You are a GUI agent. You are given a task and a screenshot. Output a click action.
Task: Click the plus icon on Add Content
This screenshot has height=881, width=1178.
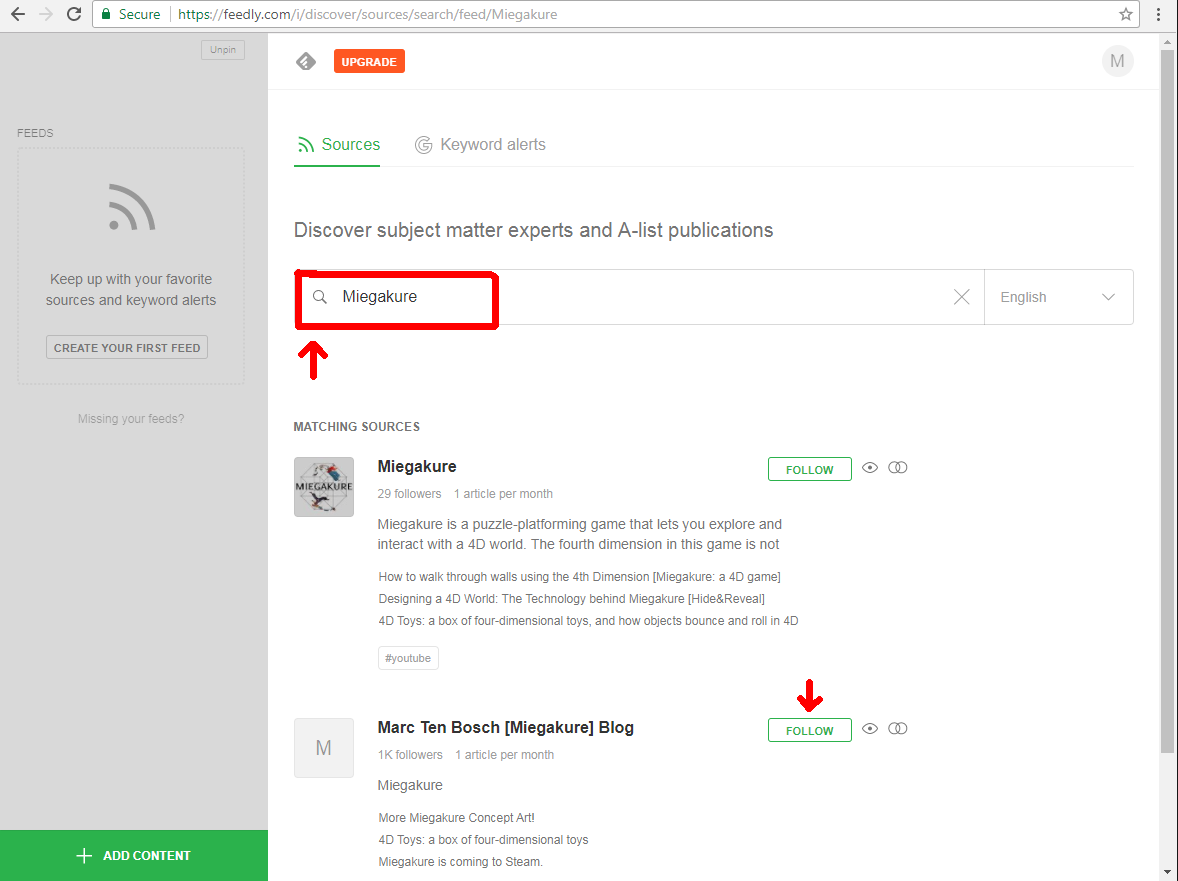click(x=84, y=855)
